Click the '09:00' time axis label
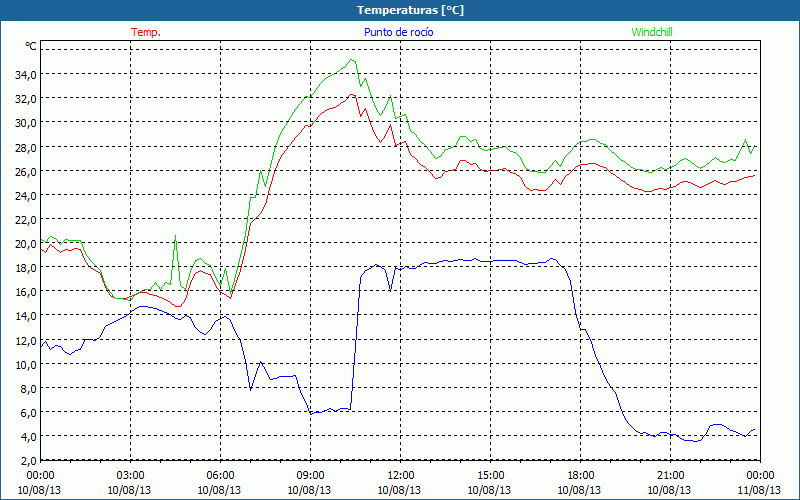The image size is (800, 500). point(310,475)
